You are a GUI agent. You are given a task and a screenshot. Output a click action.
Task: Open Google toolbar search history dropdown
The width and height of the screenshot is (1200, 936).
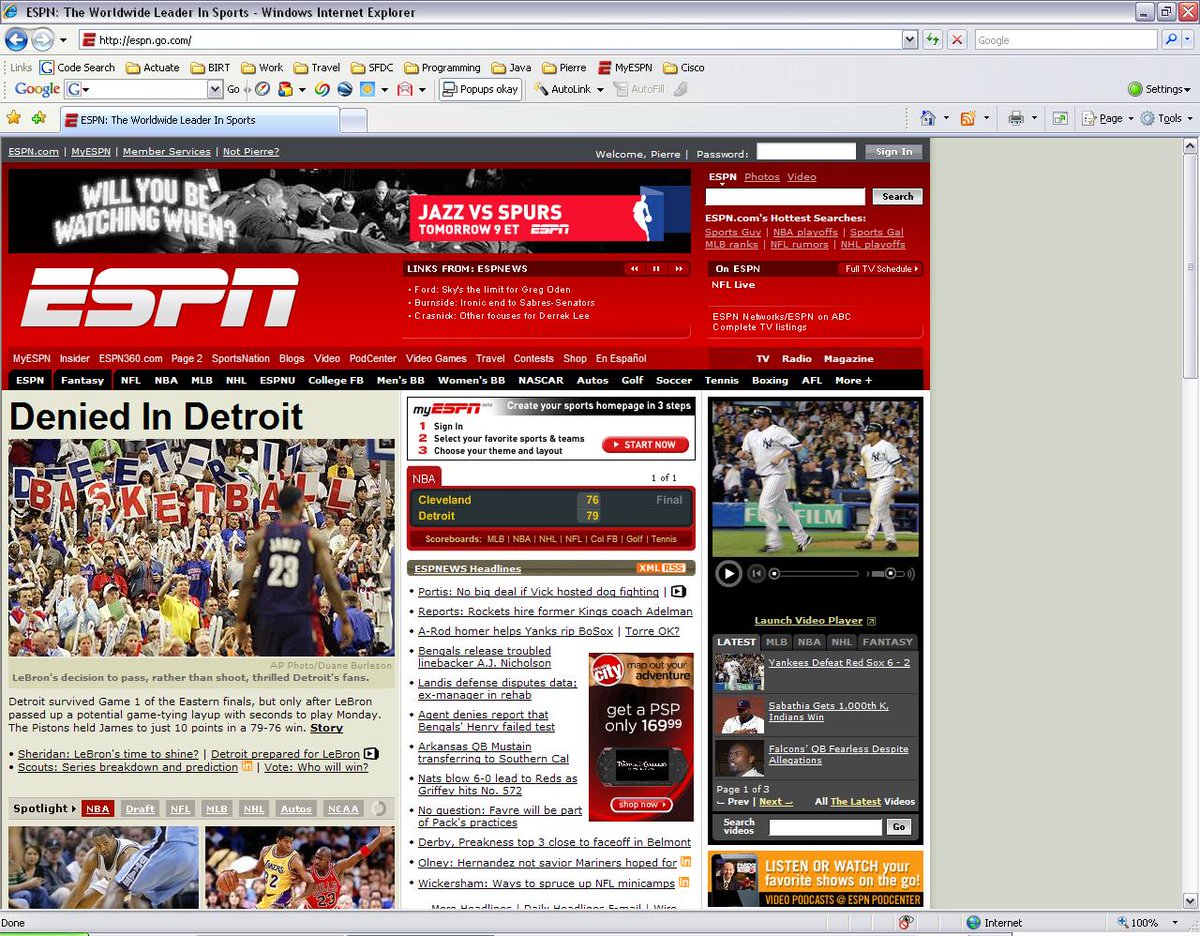coord(215,89)
